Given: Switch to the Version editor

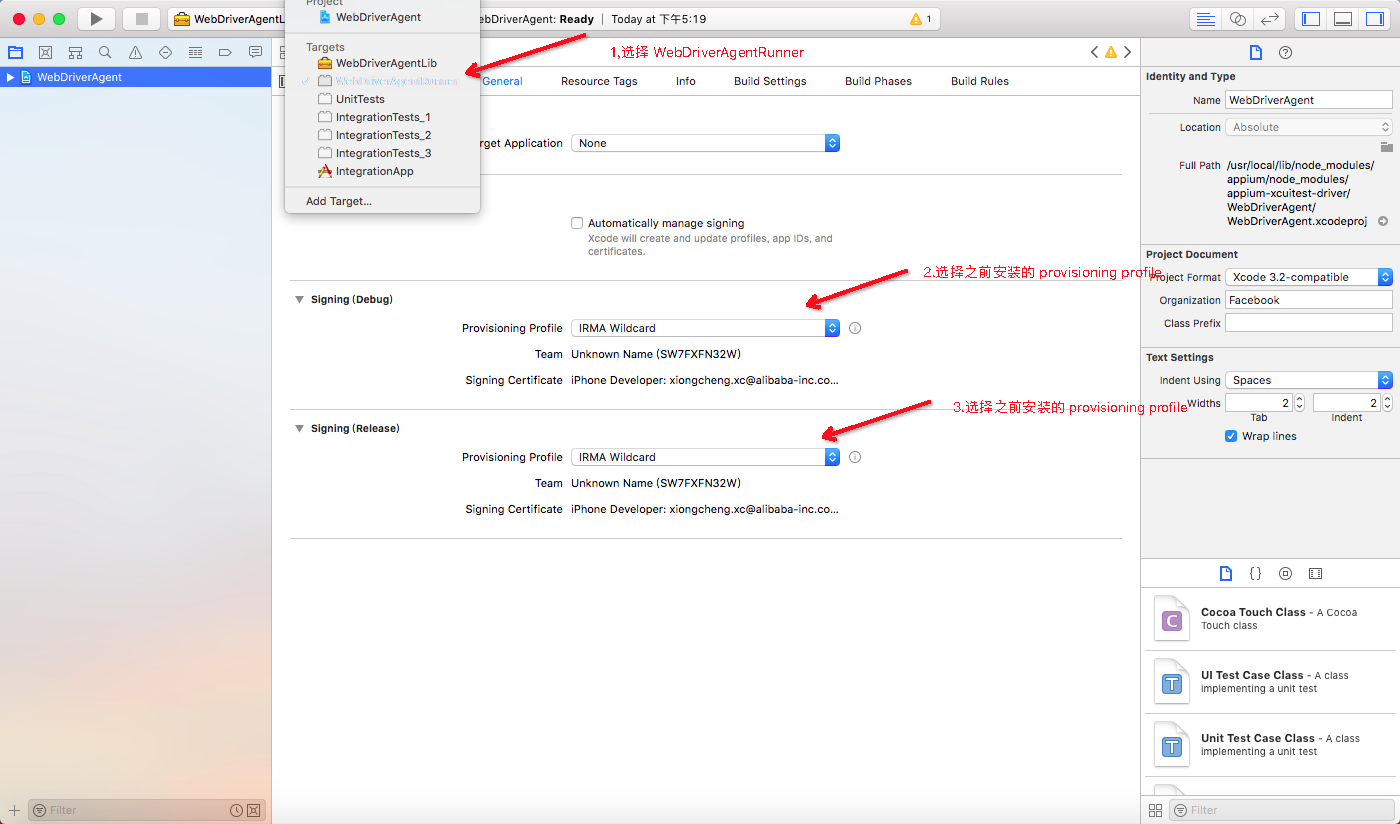Looking at the screenshot, I should tap(1270, 19).
